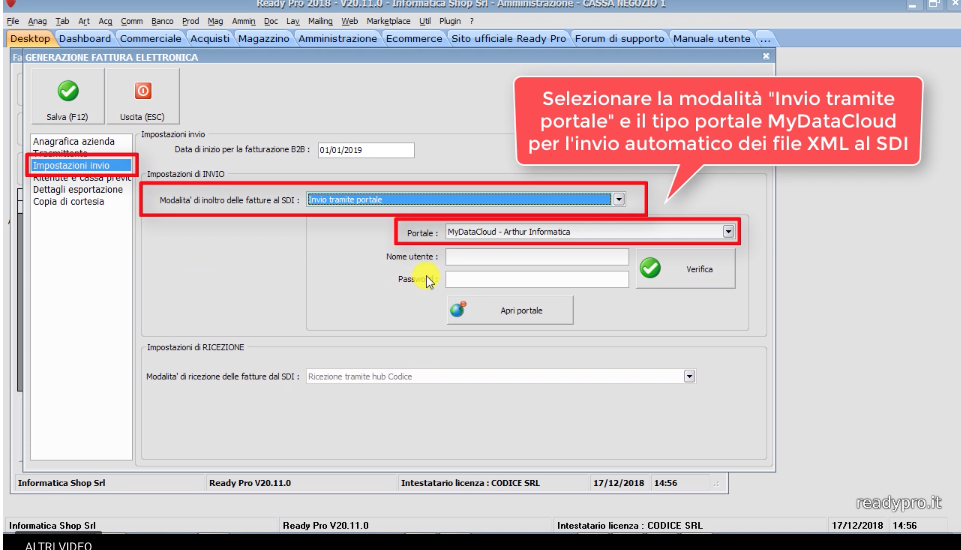Click the green Verifica checkmark button
Viewport: 961px width, 550px height.
coord(686,269)
